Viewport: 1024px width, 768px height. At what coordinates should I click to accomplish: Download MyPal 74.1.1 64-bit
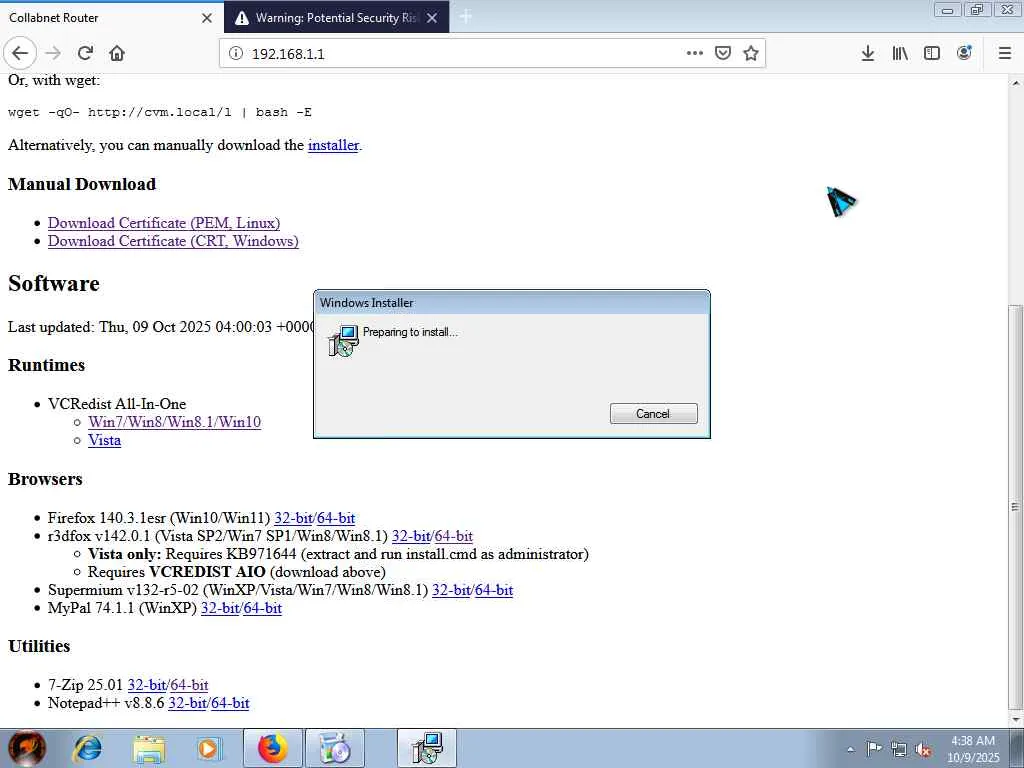tap(263, 608)
